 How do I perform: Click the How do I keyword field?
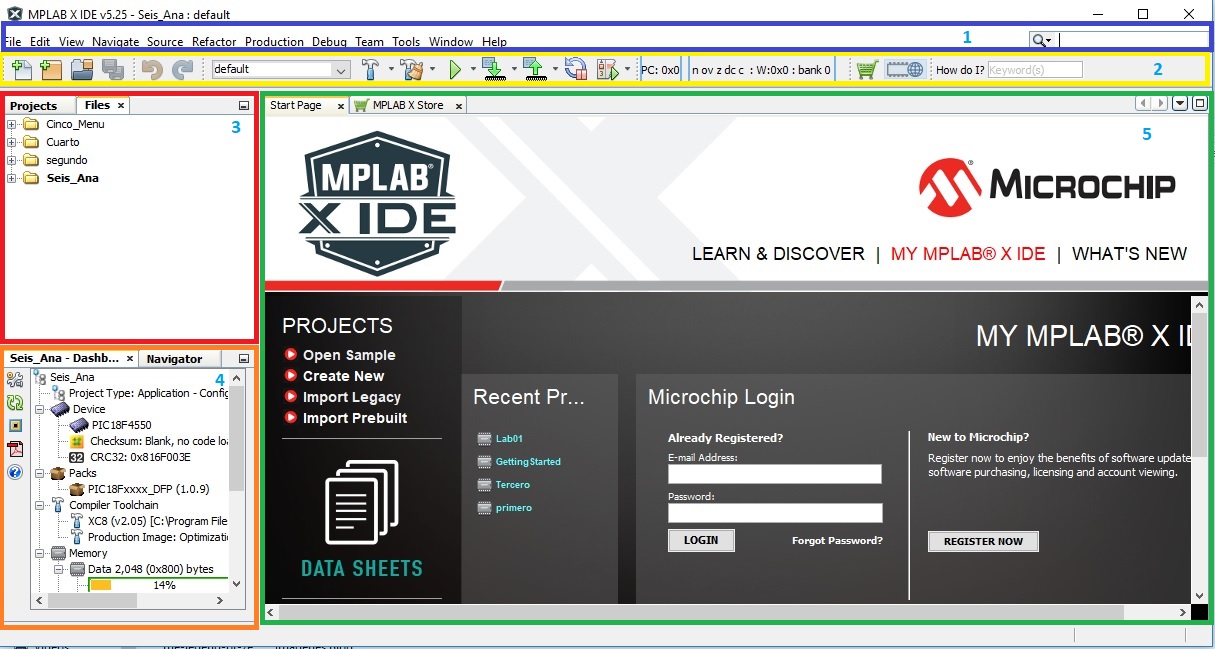(x=1035, y=70)
